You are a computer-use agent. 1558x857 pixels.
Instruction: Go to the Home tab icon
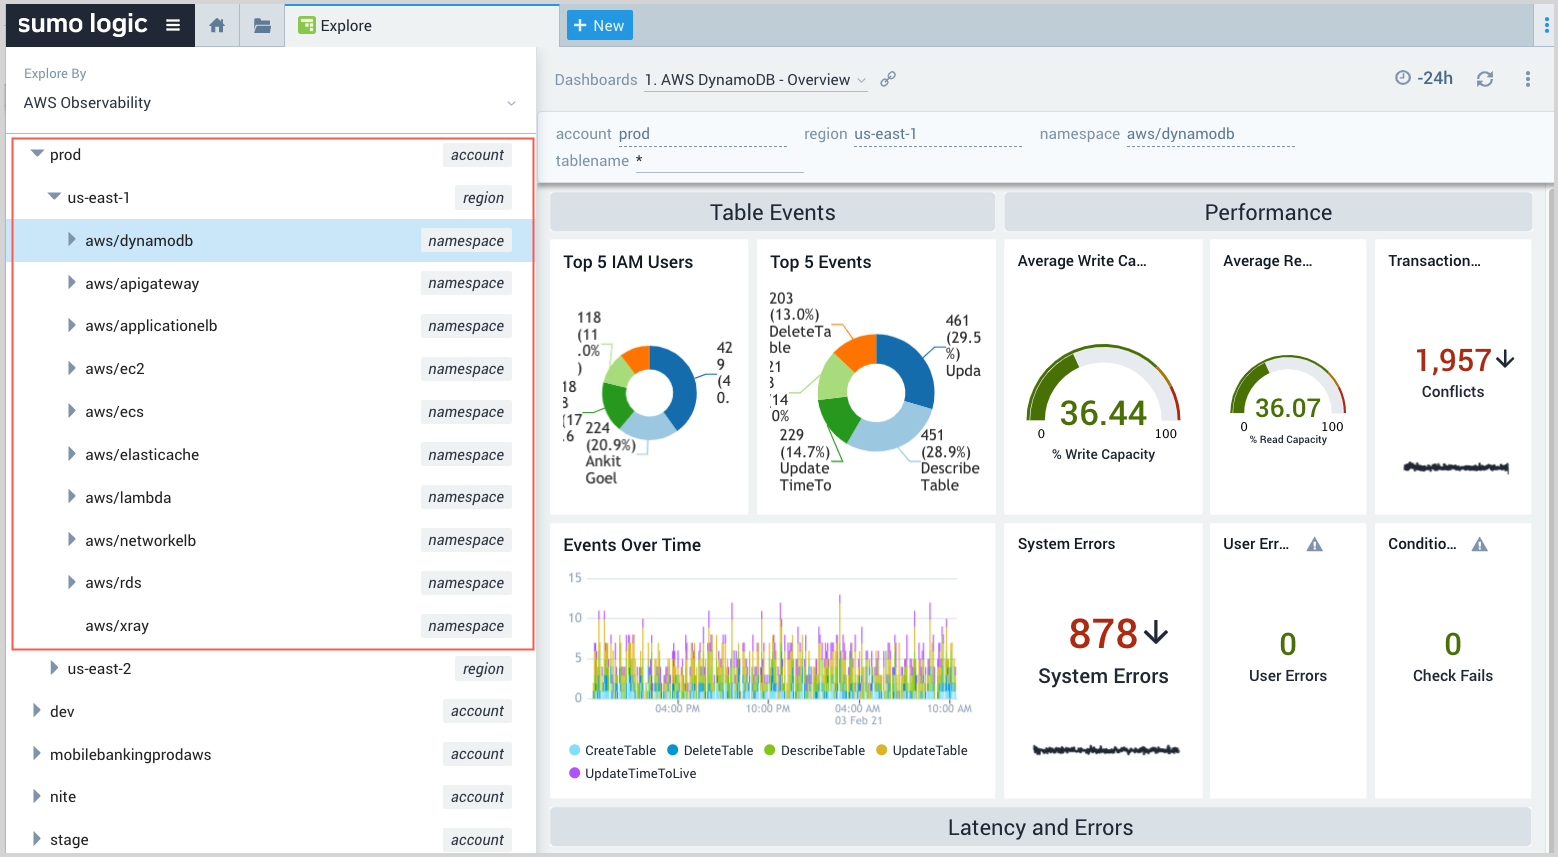click(217, 26)
